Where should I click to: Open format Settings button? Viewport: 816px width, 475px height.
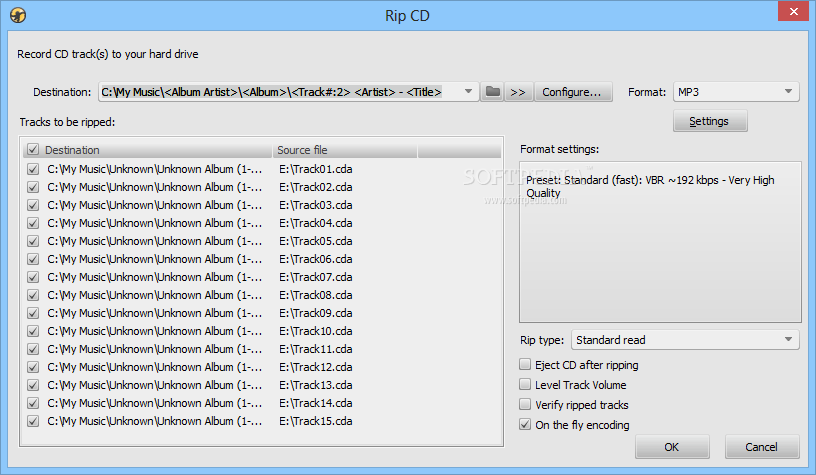pyautogui.click(x=710, y=121)
